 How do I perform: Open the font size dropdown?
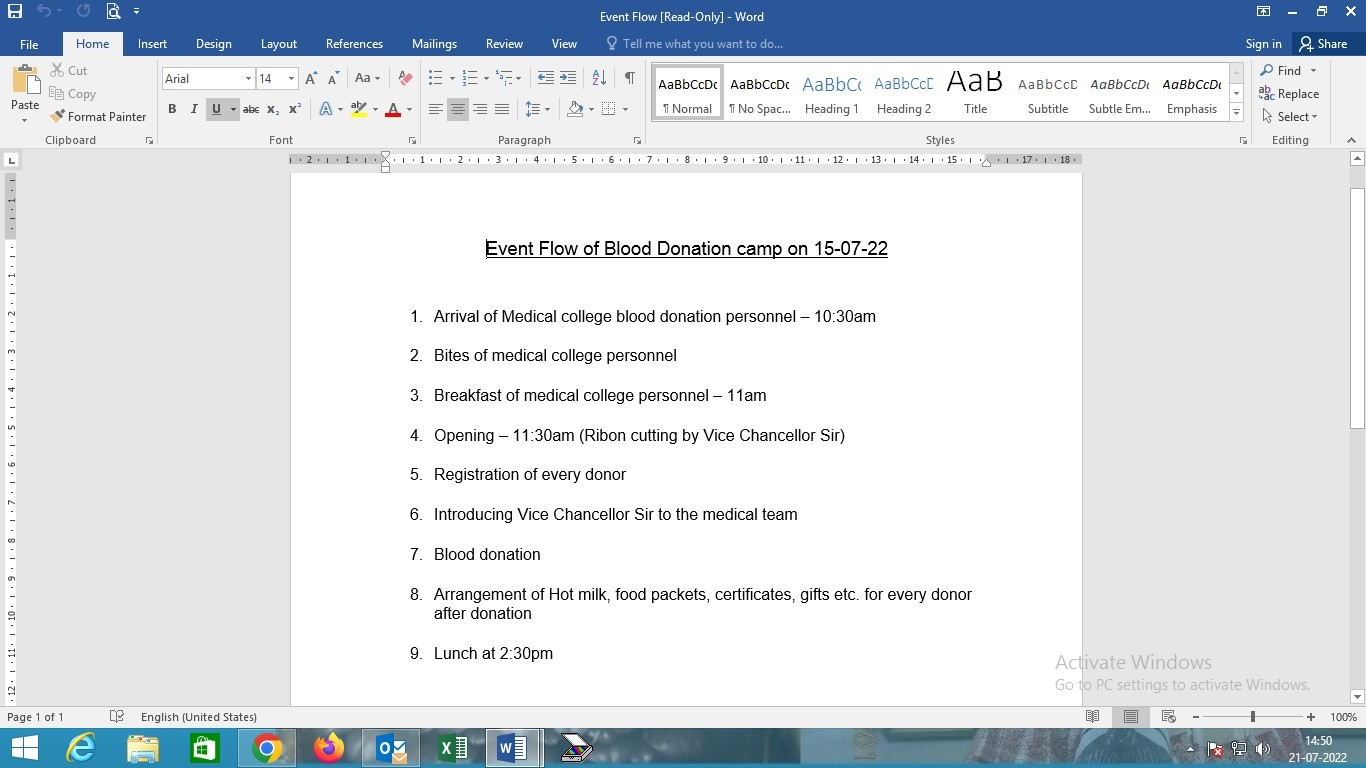291,78
